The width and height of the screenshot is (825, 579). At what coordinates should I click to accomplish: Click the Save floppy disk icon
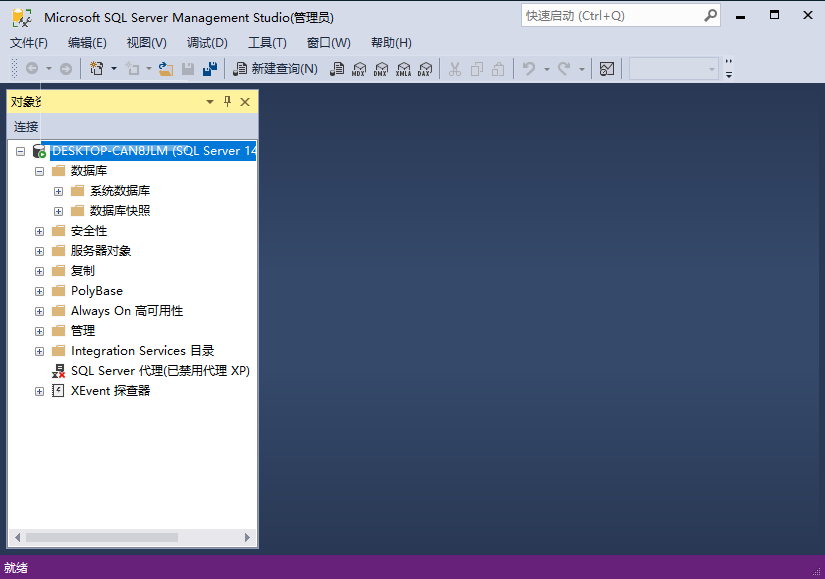[188, 68]
